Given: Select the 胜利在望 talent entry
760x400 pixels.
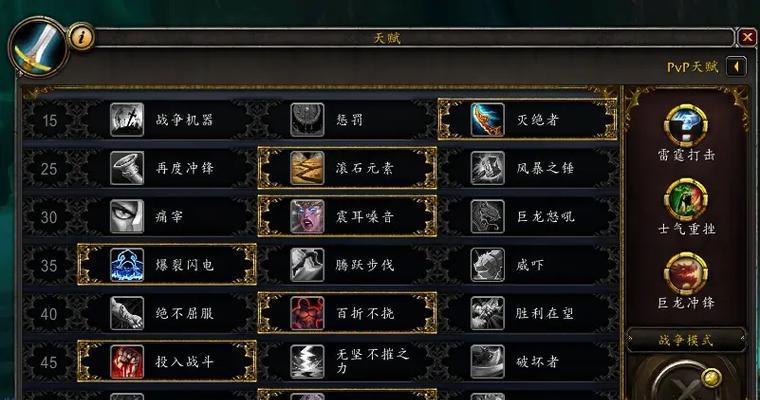Looking at the screenshot, I should coord(527,313).
